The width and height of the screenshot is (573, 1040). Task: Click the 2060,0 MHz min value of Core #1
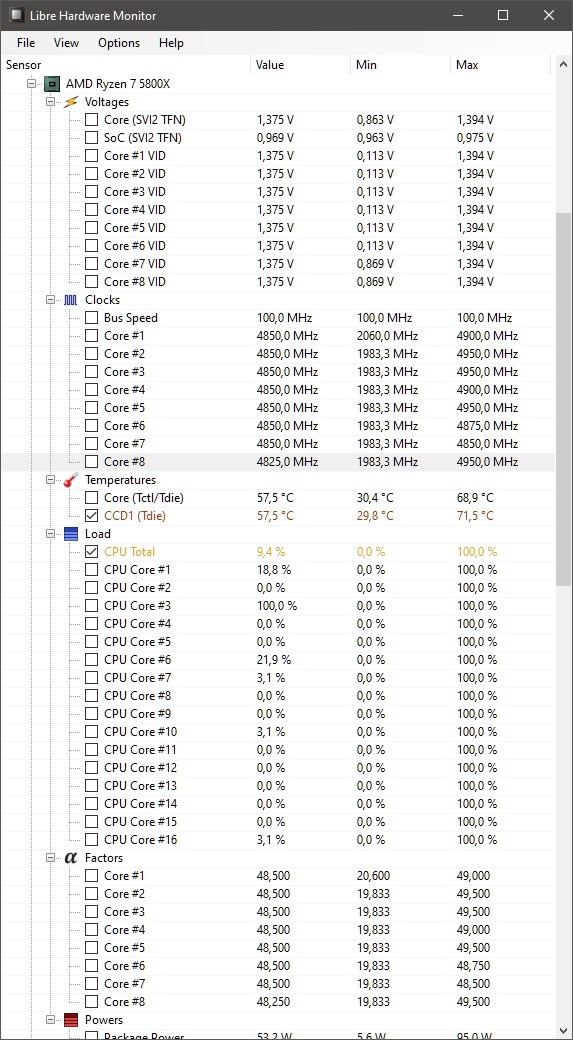387,336
